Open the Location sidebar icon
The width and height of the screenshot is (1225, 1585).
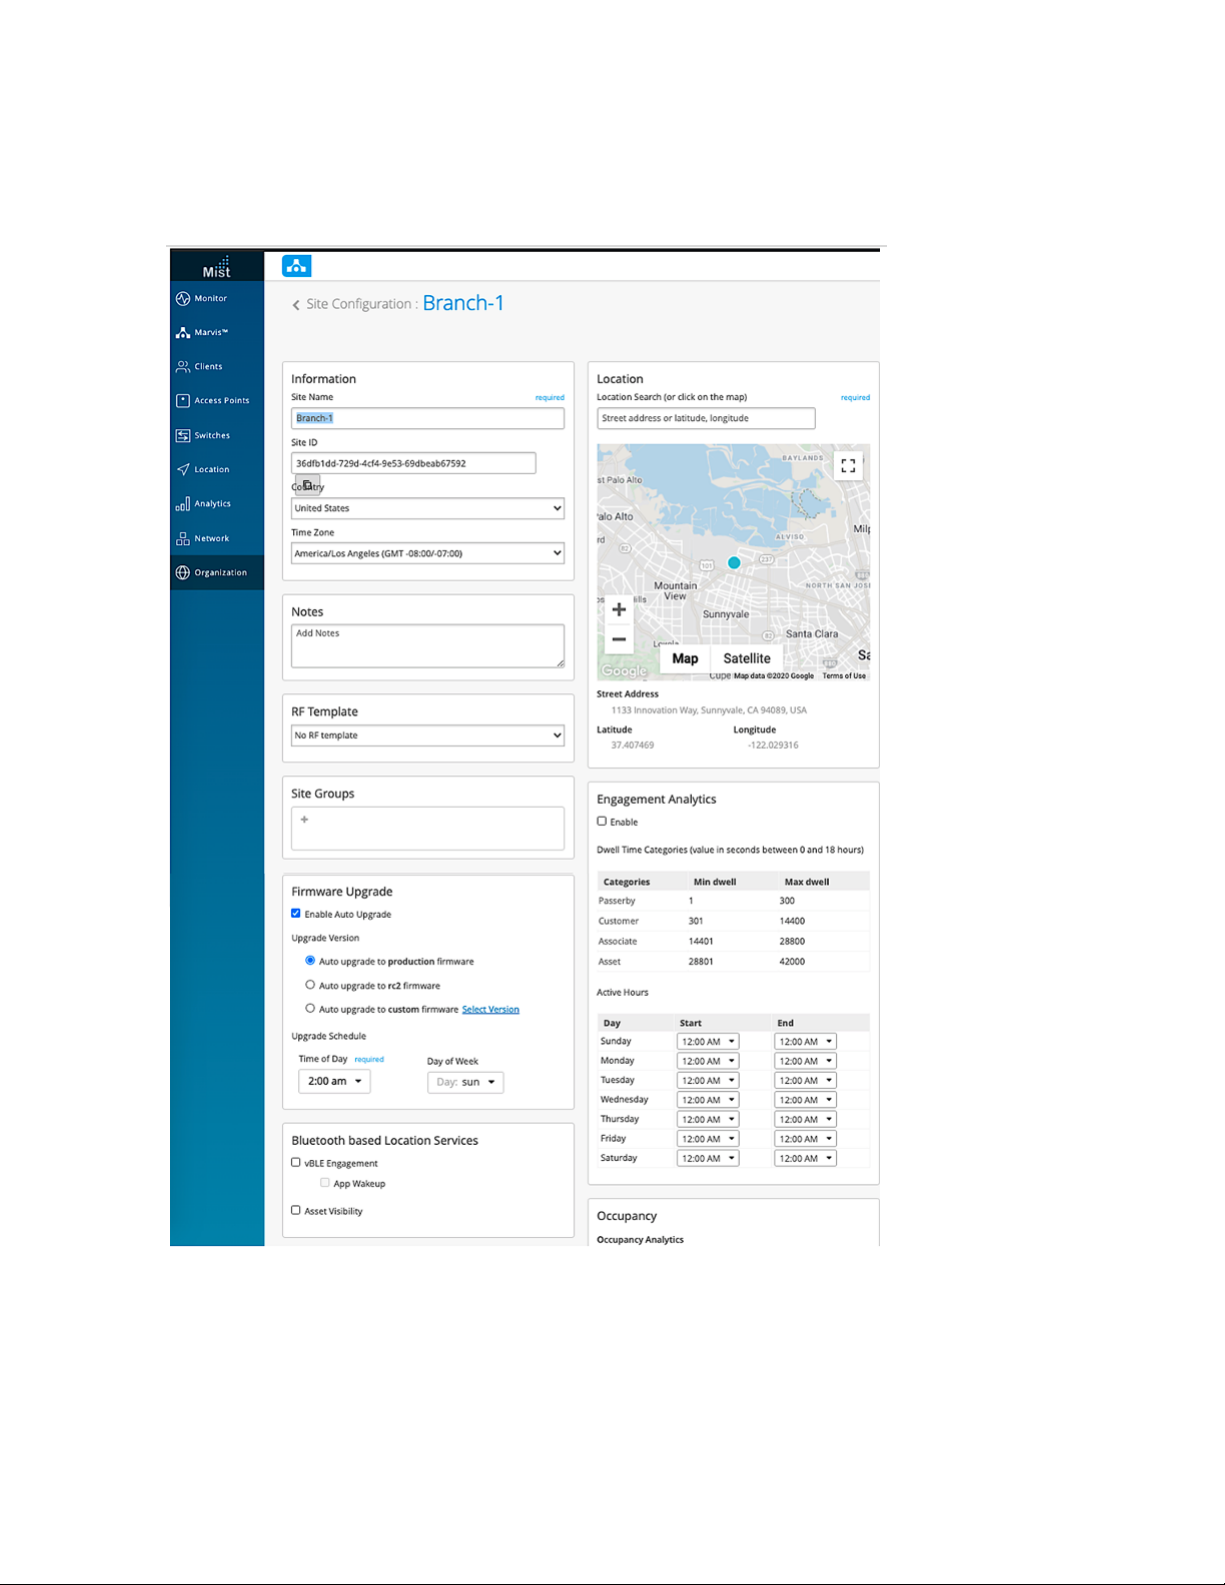[x=183, y=469]
